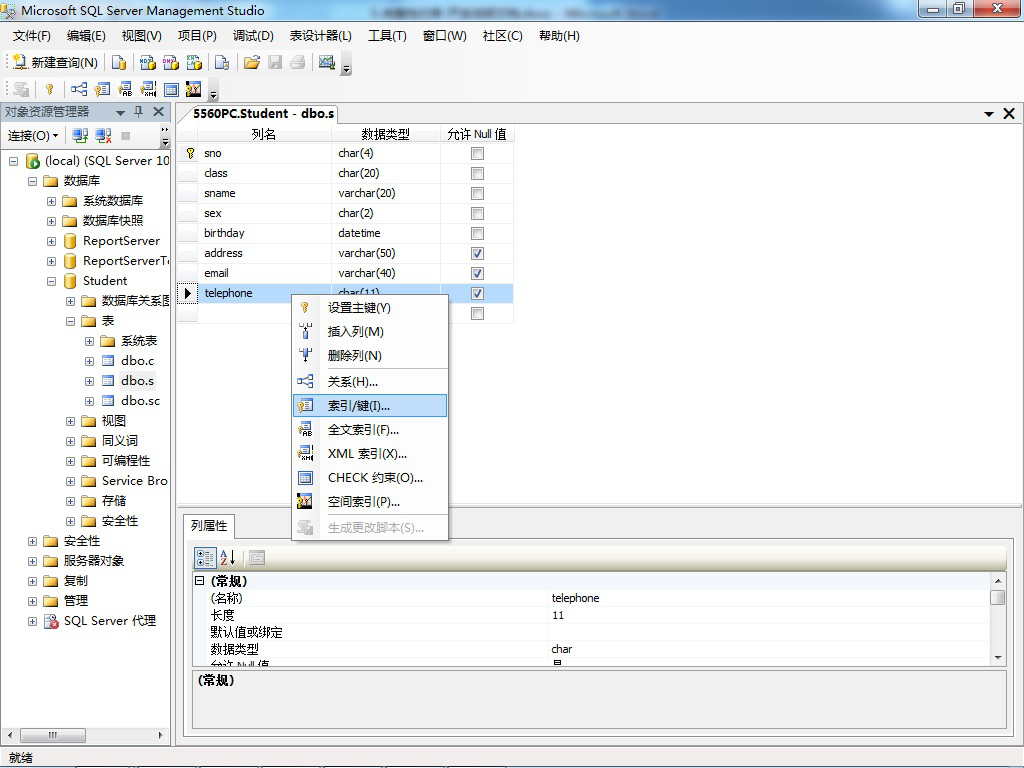
Task: Expand the dbo.sc table node
Action: (89, 401)
